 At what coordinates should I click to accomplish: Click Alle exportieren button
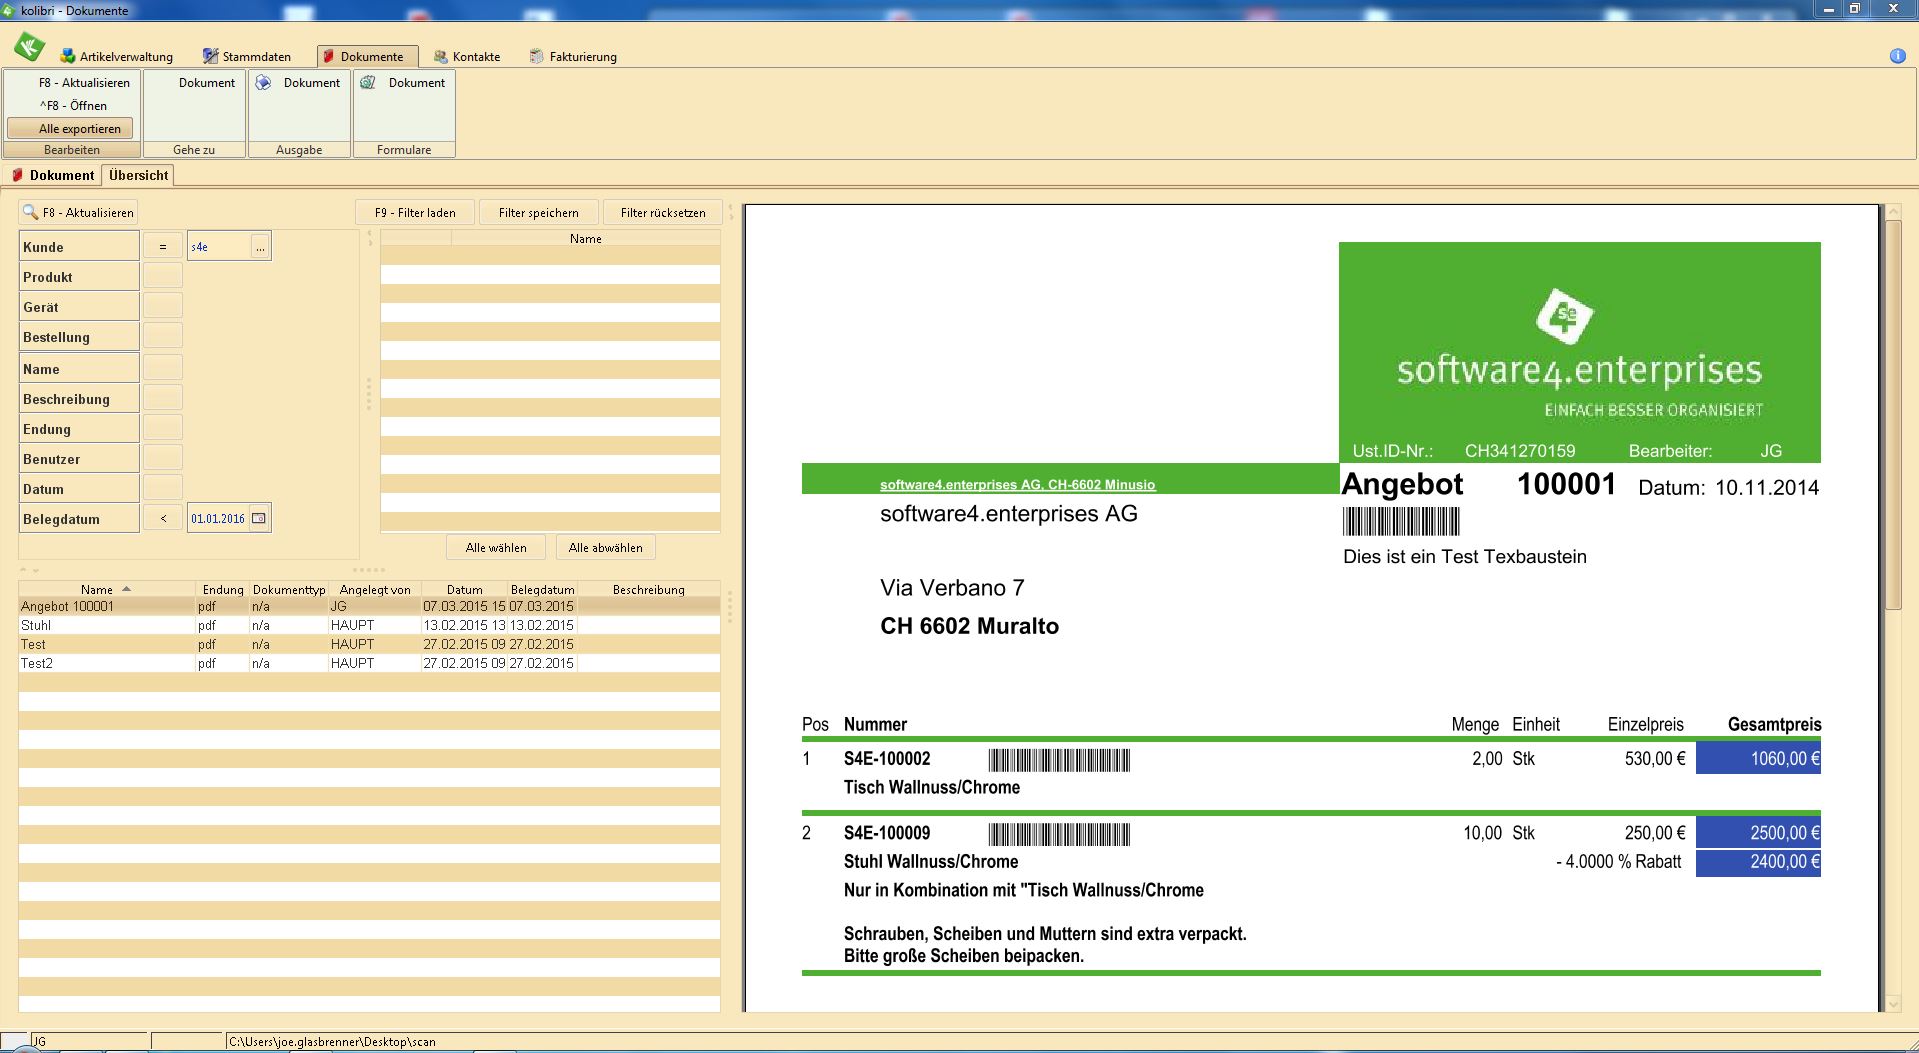(70, 128)
